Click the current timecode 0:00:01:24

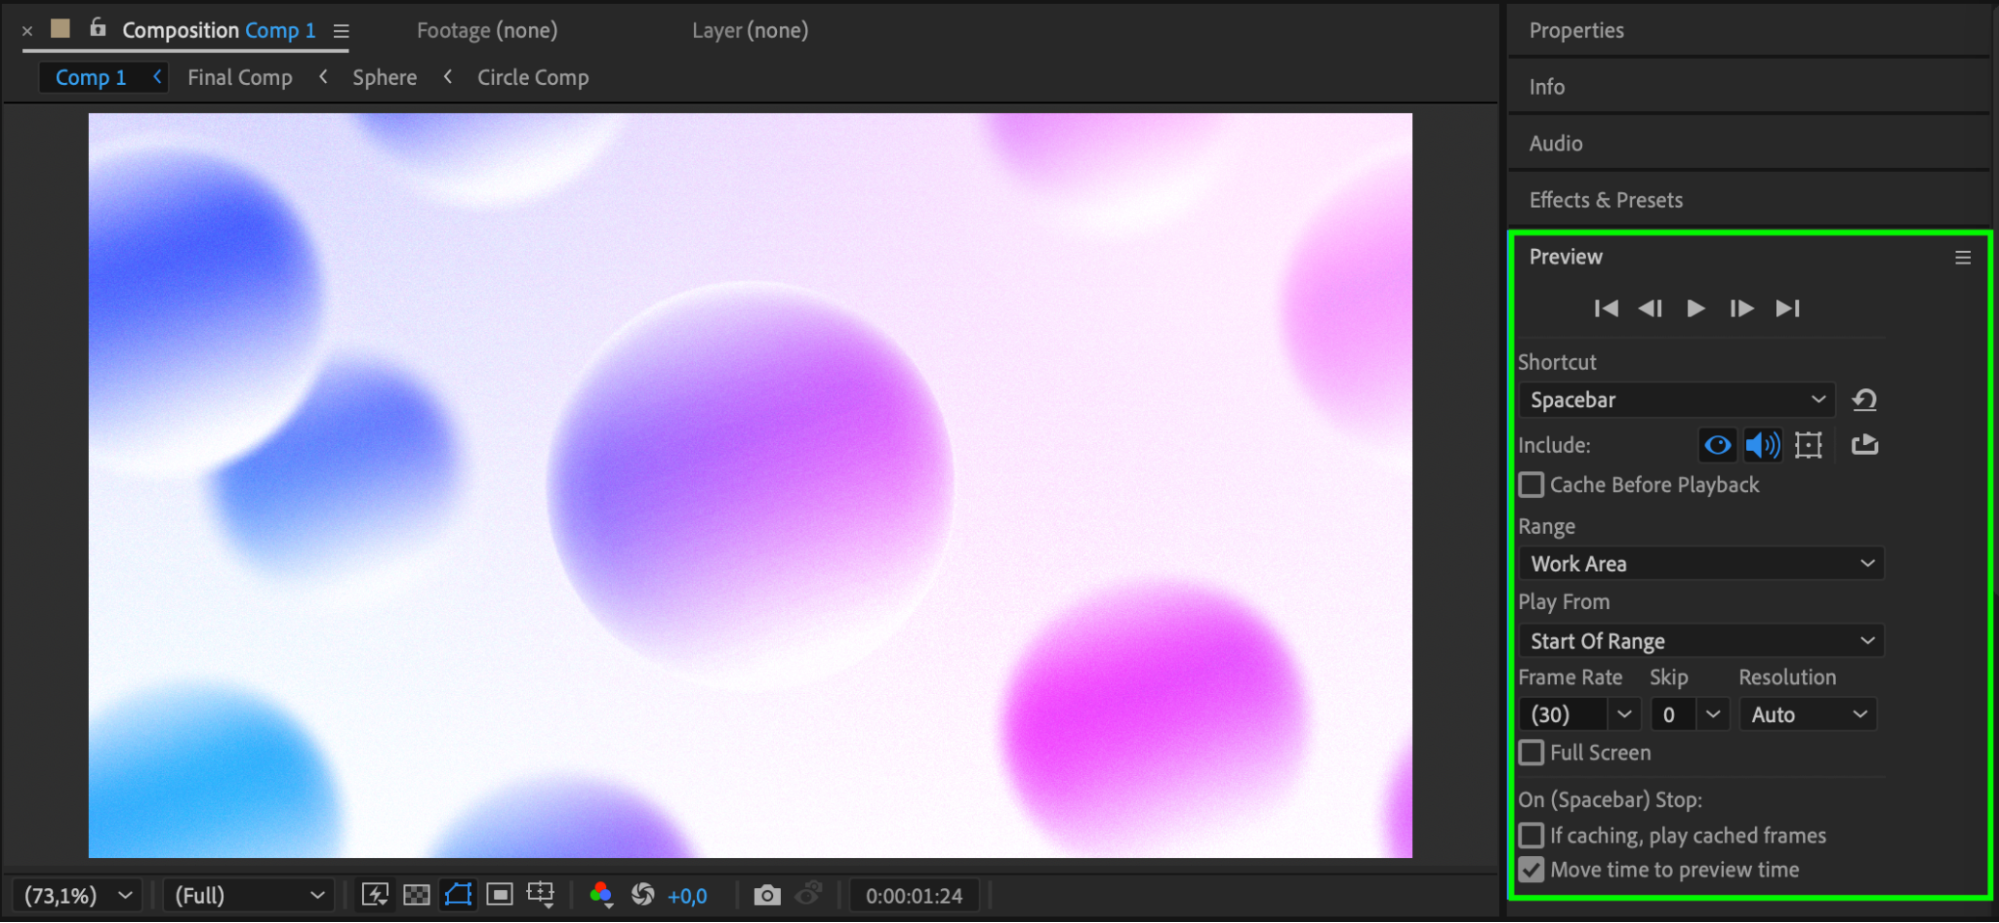[x=914, y=896]
